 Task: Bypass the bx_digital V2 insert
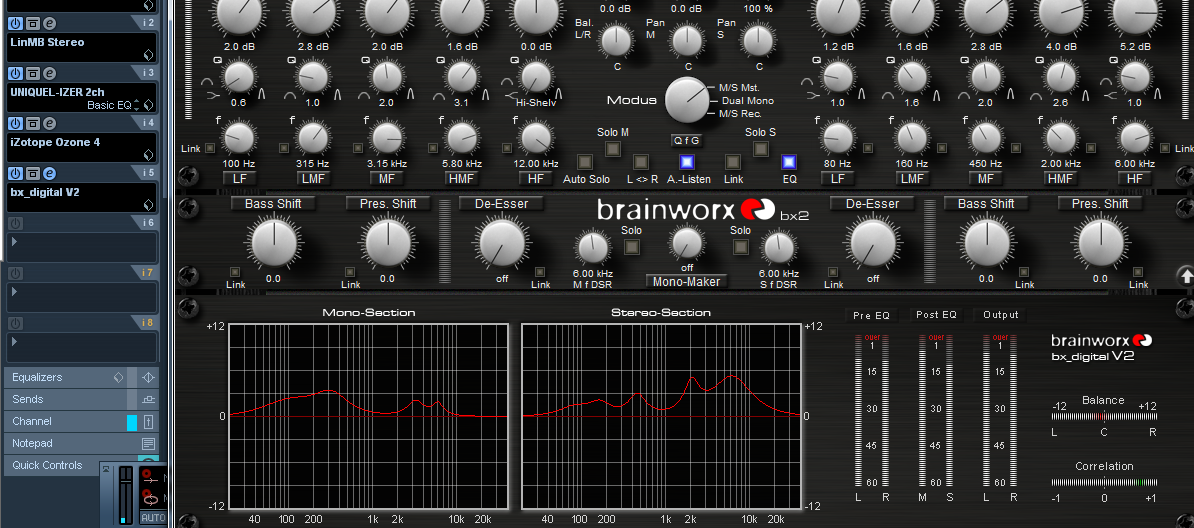click(33, 173)
